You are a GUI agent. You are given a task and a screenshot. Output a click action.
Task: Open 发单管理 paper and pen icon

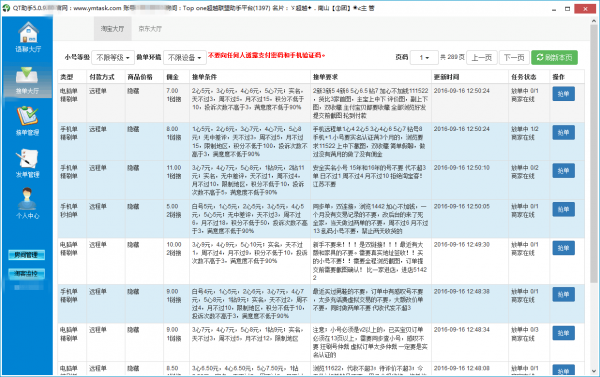point(27,158)
